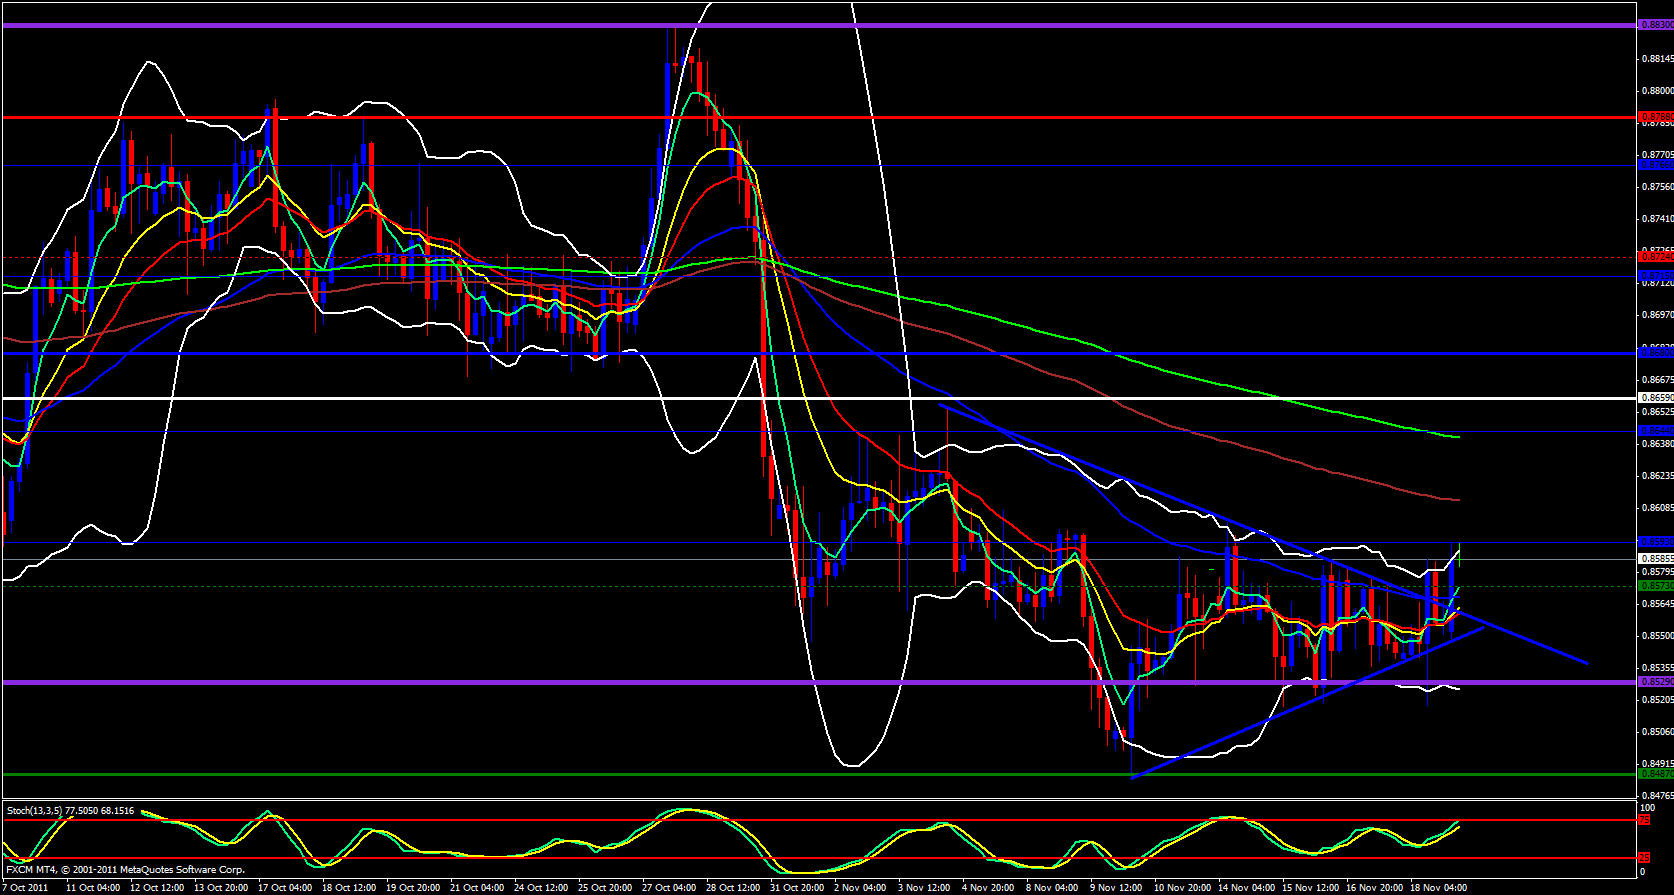Viewport: 1674px width, 895px height.
Task: Click the purple 0.85290 price label
Action: [x=1655, y=682]
